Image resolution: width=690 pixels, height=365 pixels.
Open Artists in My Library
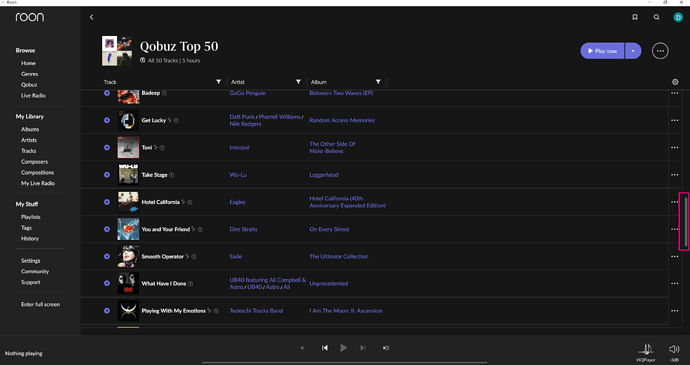[x=29, y=140]
